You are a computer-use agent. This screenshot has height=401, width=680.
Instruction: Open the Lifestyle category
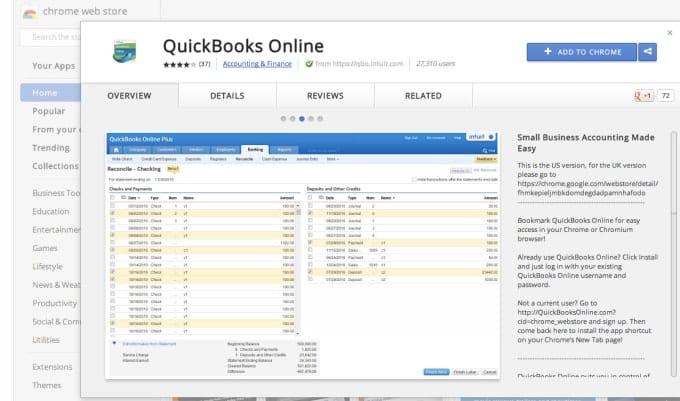click(47, 267)
